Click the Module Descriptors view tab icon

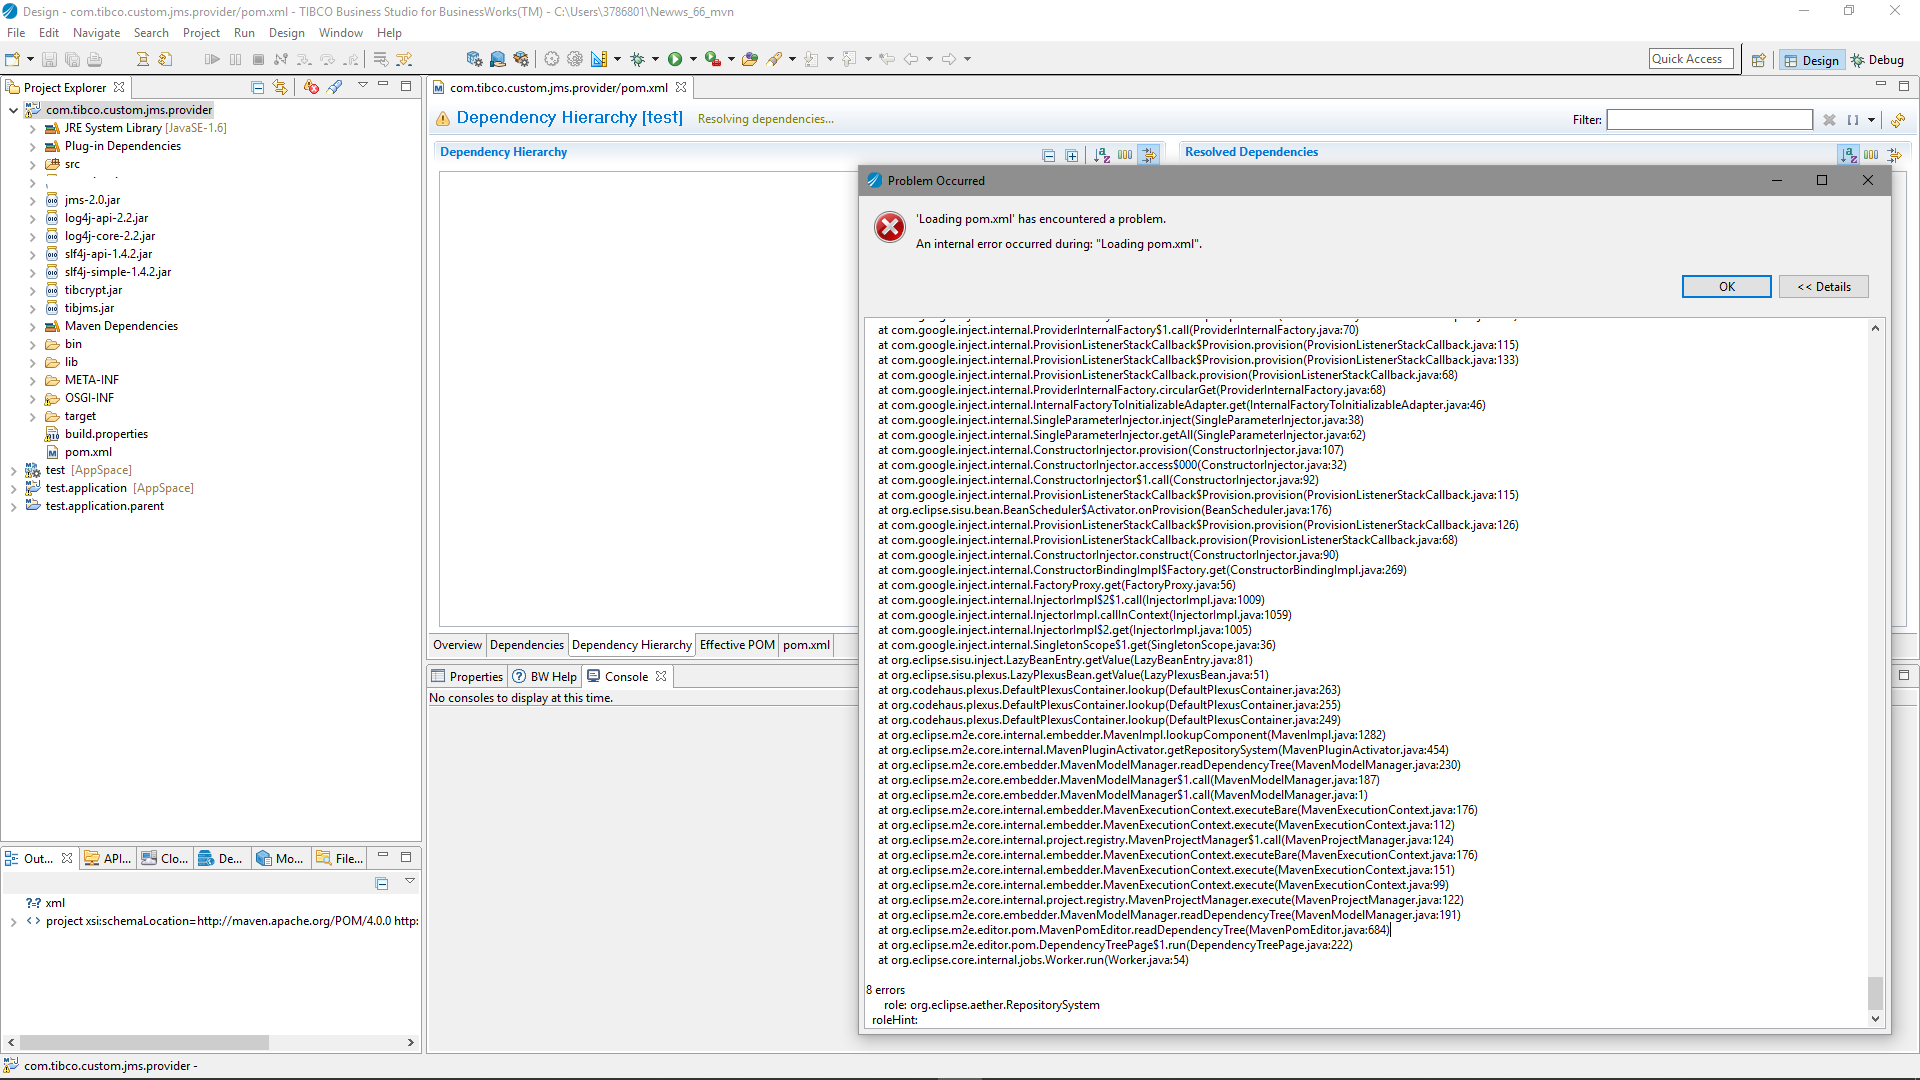(264, 858)
